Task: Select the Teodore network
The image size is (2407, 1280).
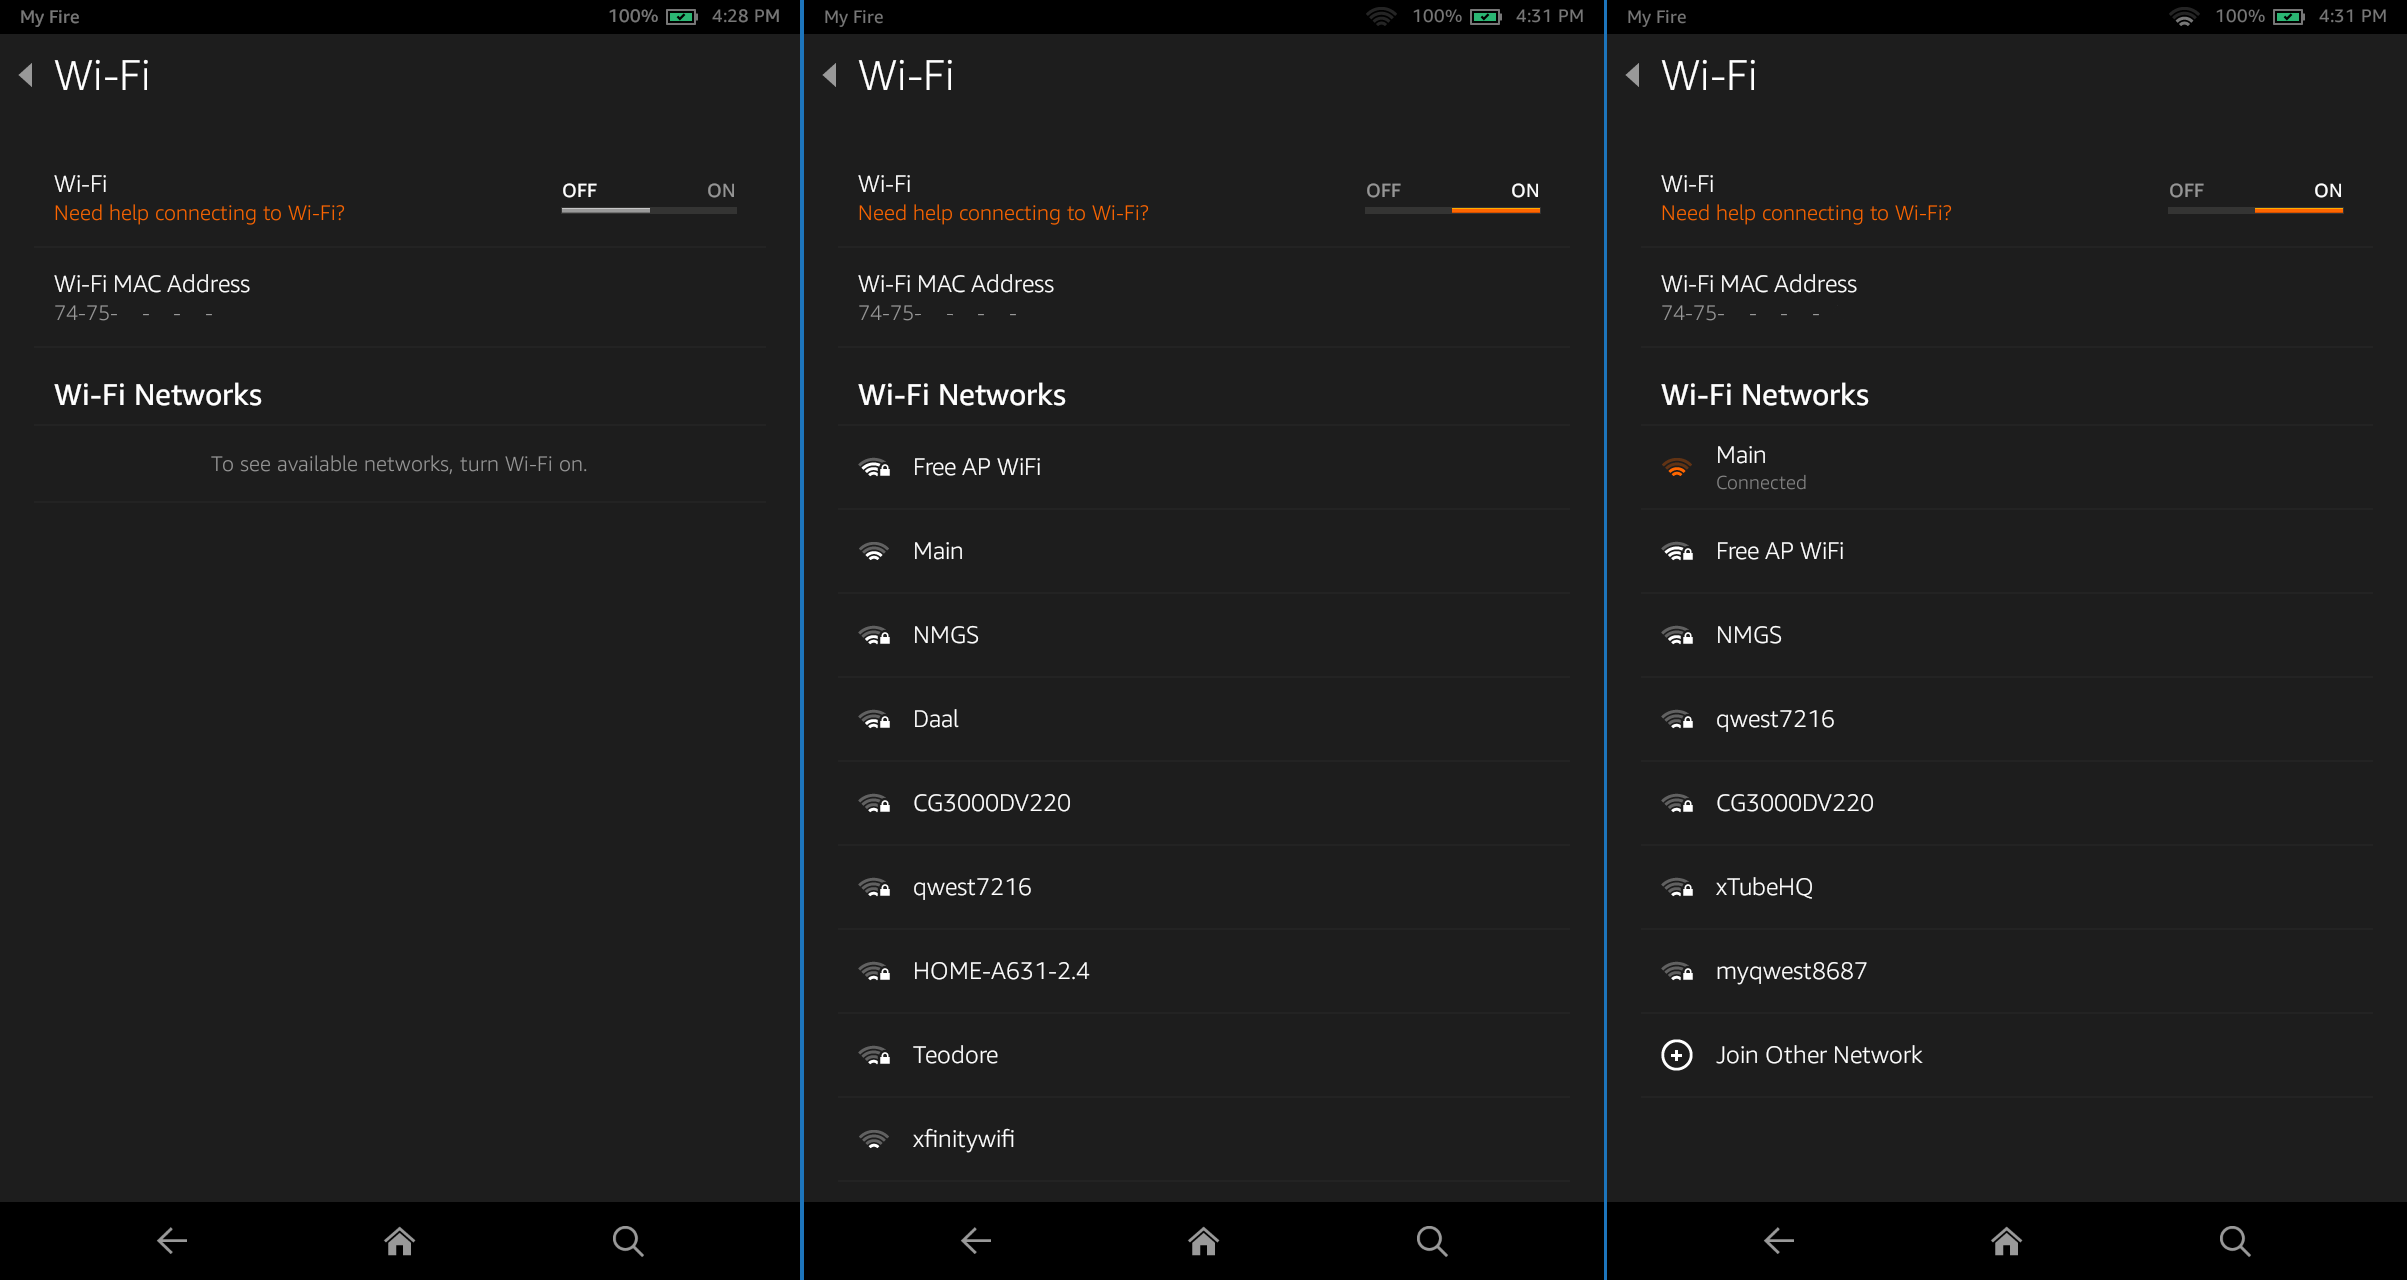Action: point(955,1055)
